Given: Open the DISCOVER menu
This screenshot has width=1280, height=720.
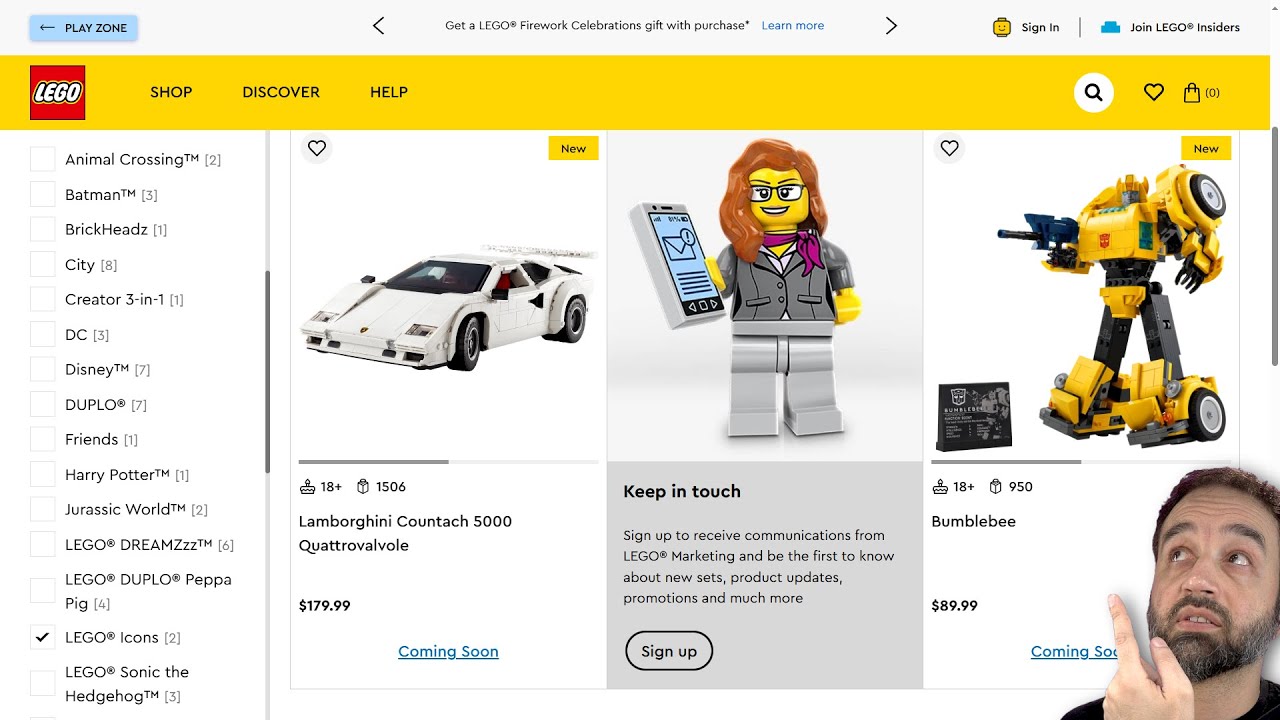Looking at the screenshot, I should tap(281, 92).
